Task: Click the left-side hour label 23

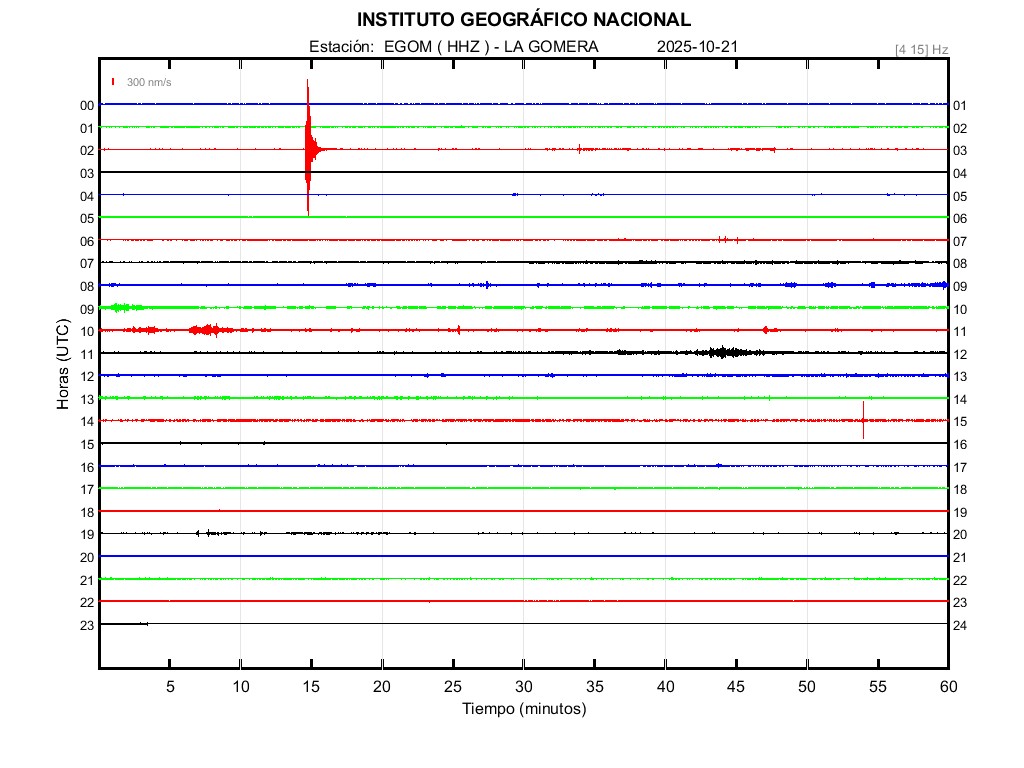Action: pos(87,625)
